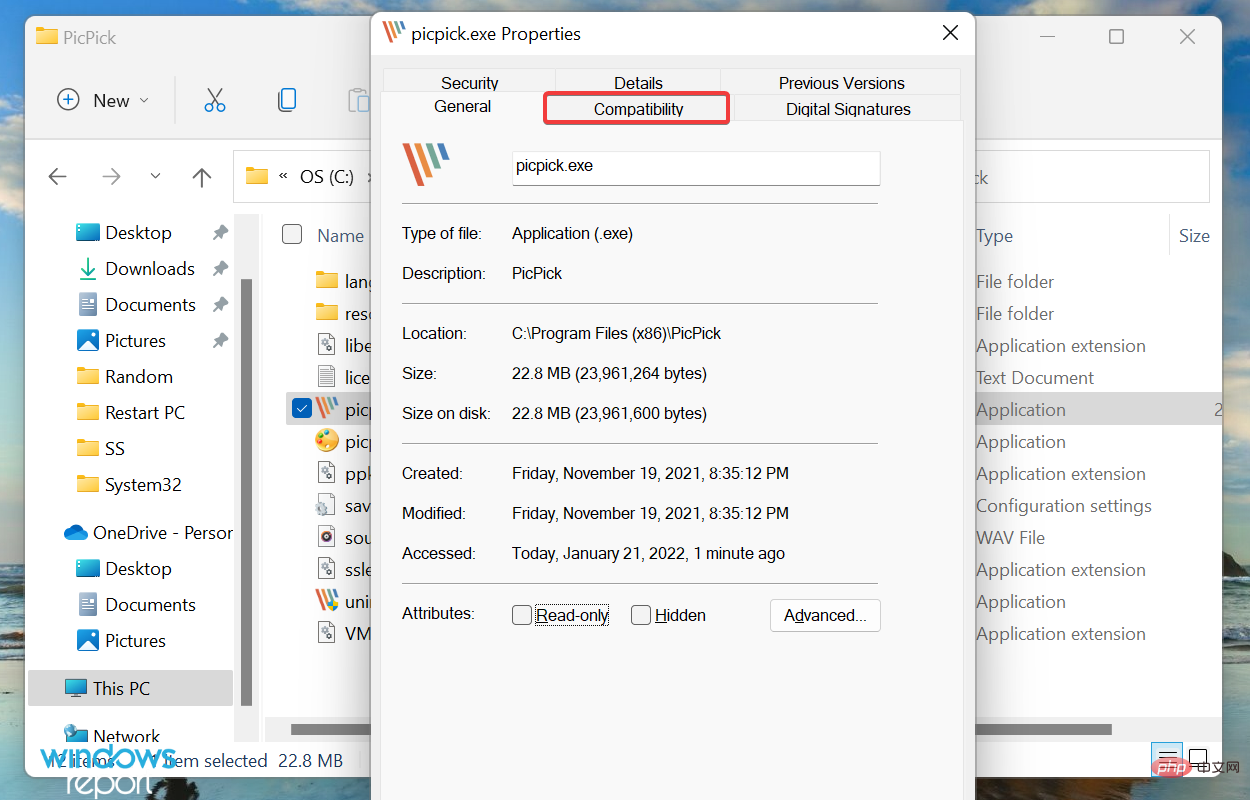Go up one folder level
The image size is (1250, 800).
(x=202, y=177)
